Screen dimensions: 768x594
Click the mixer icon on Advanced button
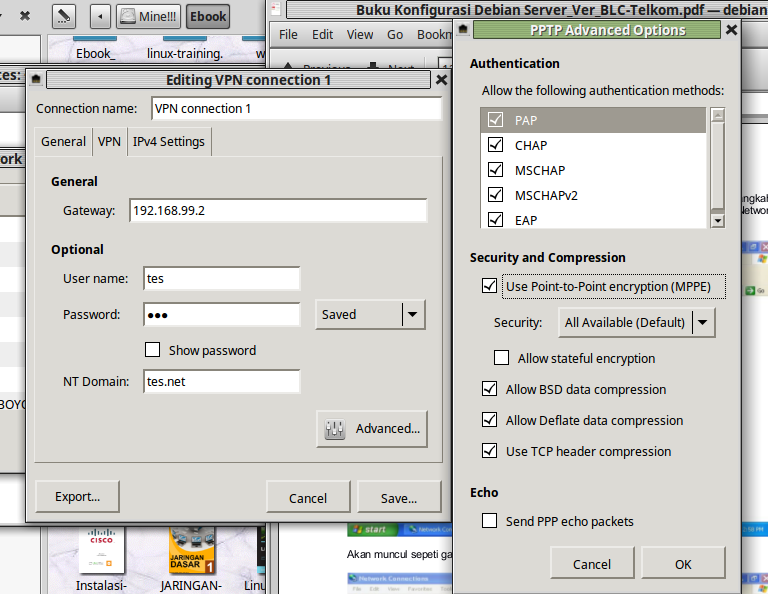point(335,429)
